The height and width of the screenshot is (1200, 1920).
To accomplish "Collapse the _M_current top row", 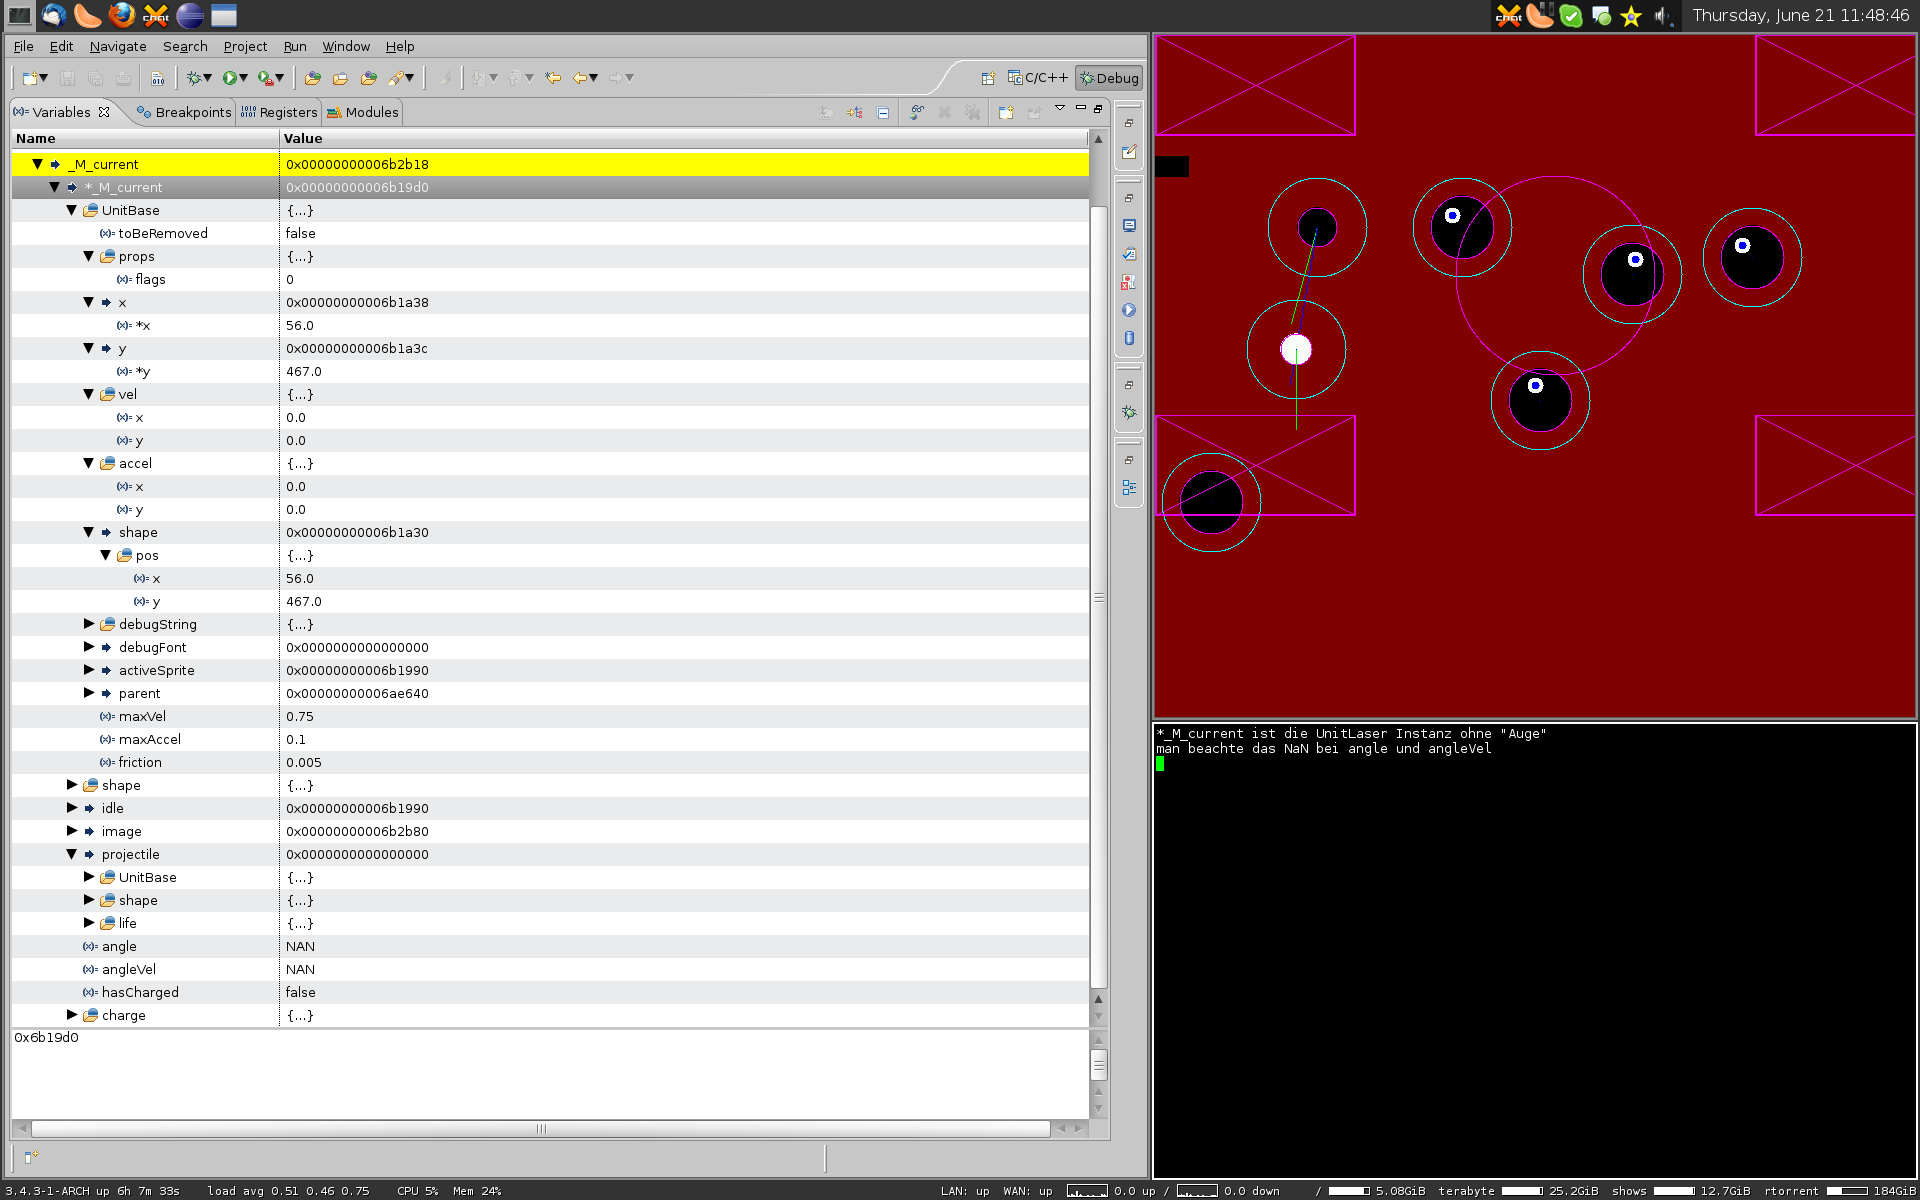I will (37, 164).
